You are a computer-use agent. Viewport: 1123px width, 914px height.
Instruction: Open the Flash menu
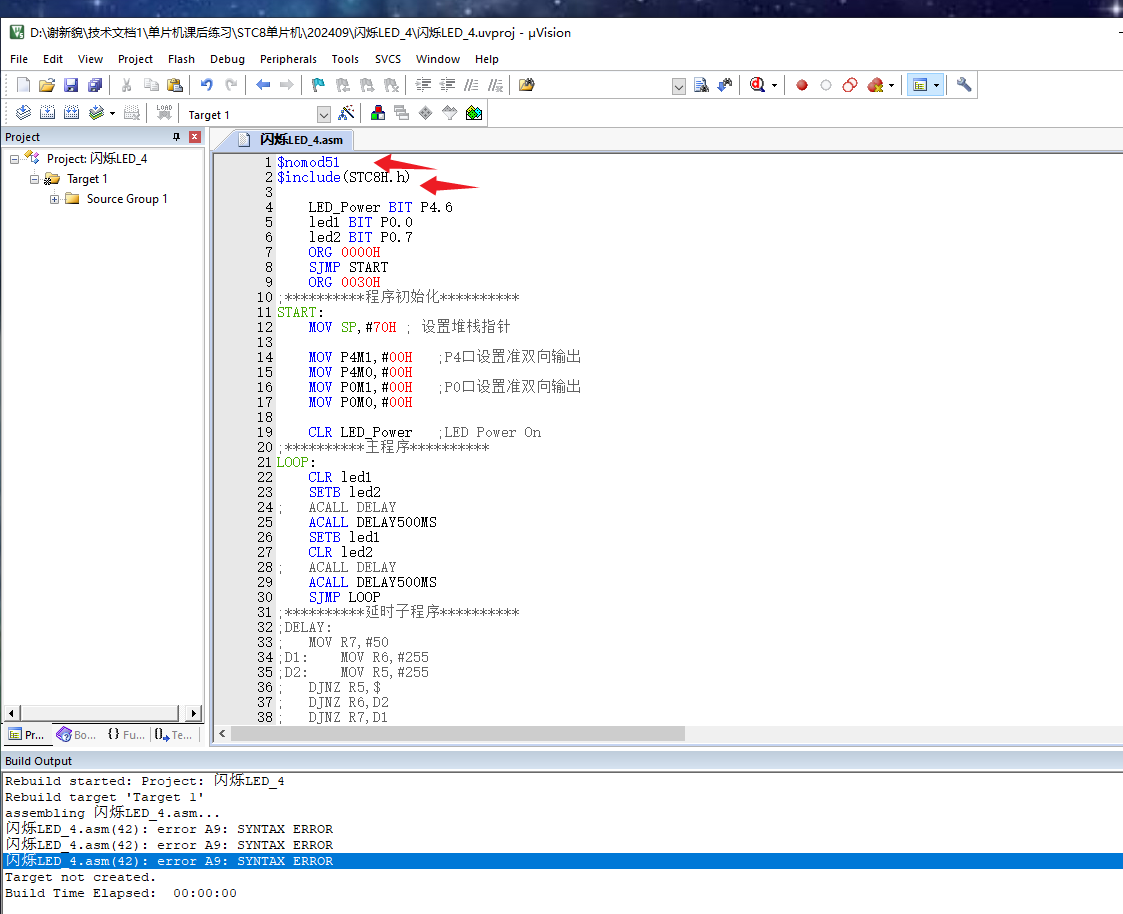pyautogui.click(x=181, y=59)
